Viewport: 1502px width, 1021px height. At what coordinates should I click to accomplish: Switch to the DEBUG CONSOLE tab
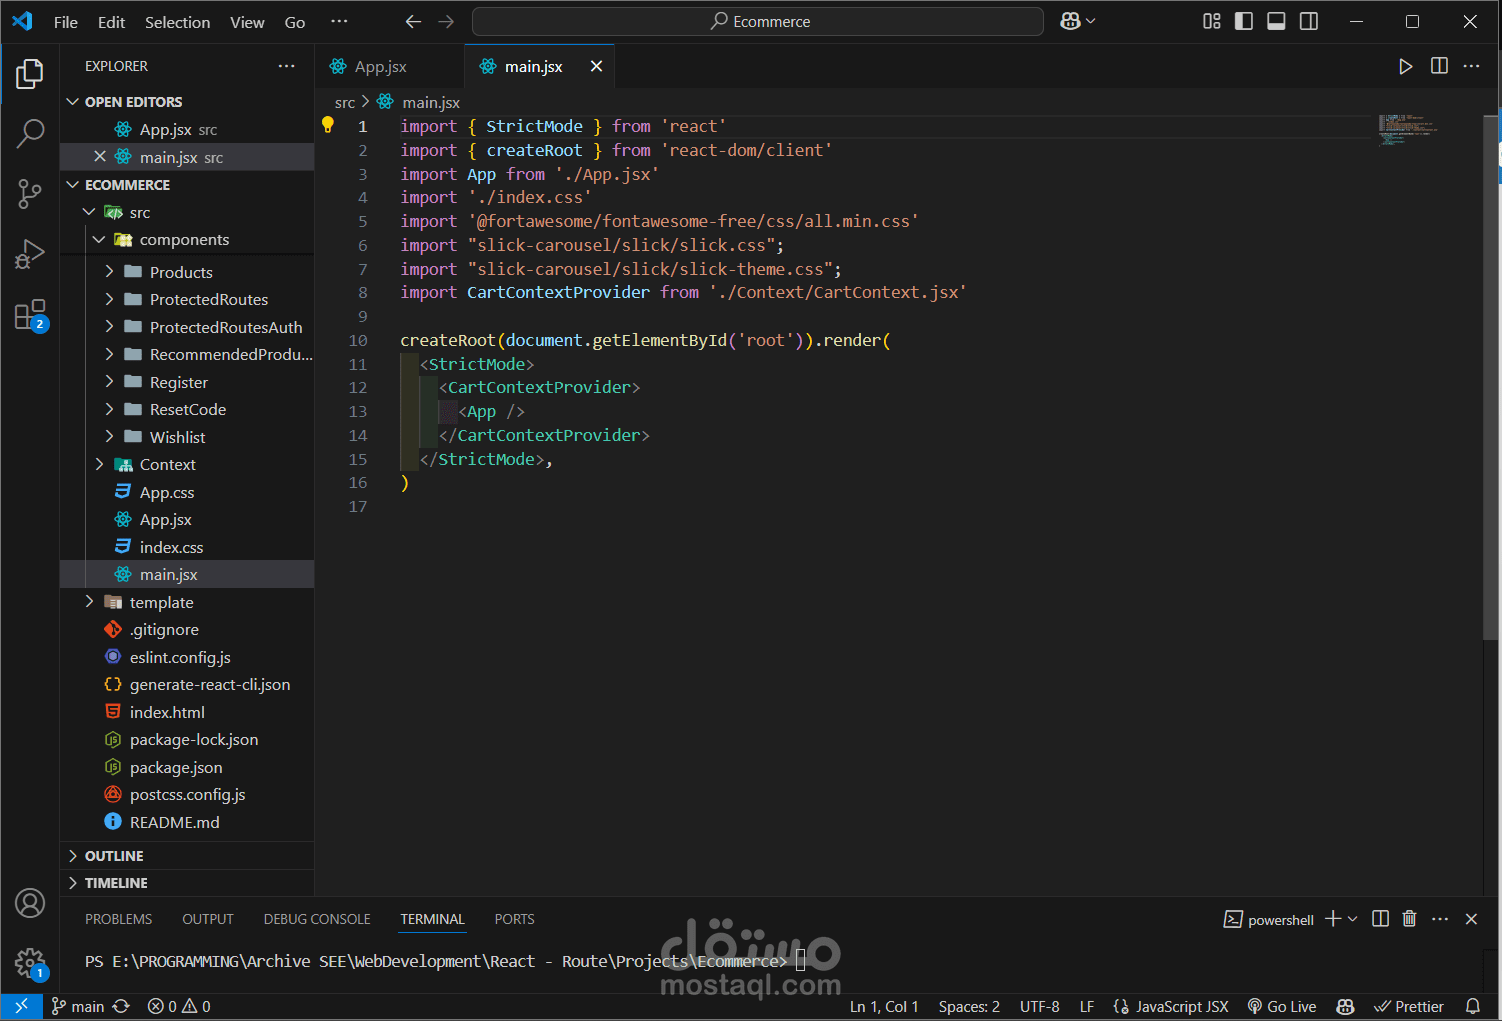coord(317,919)
